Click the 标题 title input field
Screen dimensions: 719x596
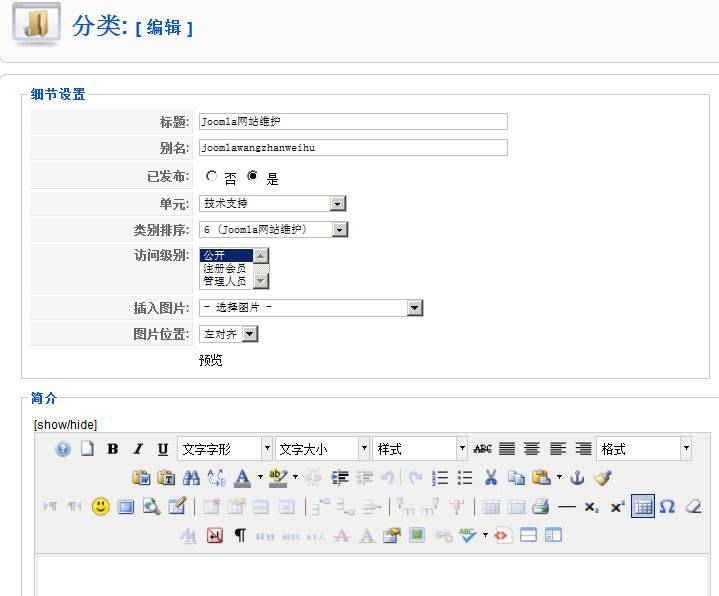coord(353,121)
